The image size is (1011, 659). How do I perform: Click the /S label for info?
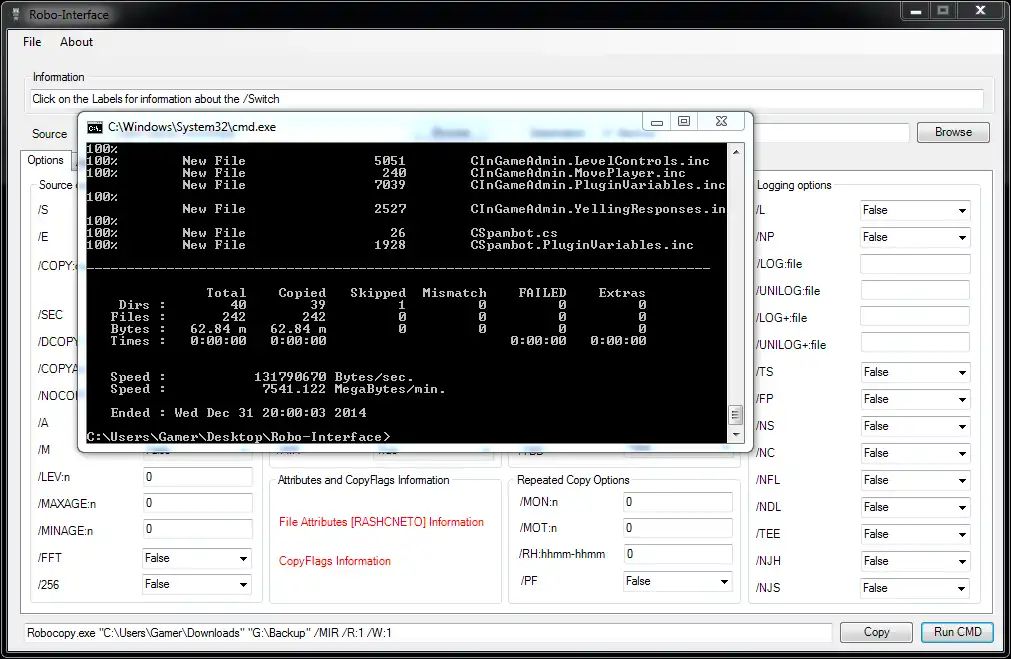[43, 210]
